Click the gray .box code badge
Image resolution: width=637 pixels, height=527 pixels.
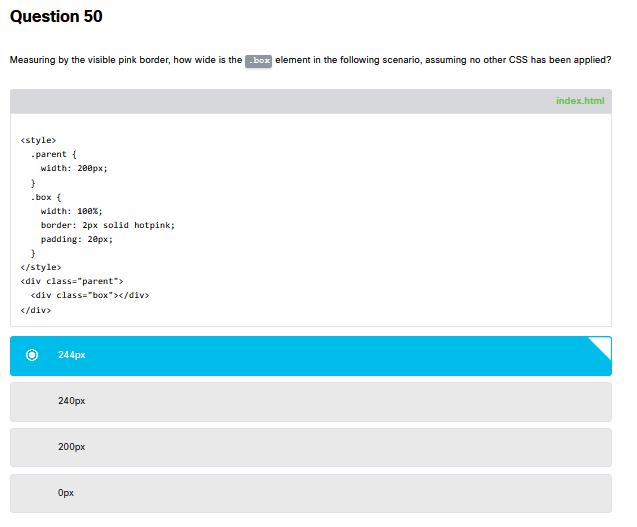[258, 61]
